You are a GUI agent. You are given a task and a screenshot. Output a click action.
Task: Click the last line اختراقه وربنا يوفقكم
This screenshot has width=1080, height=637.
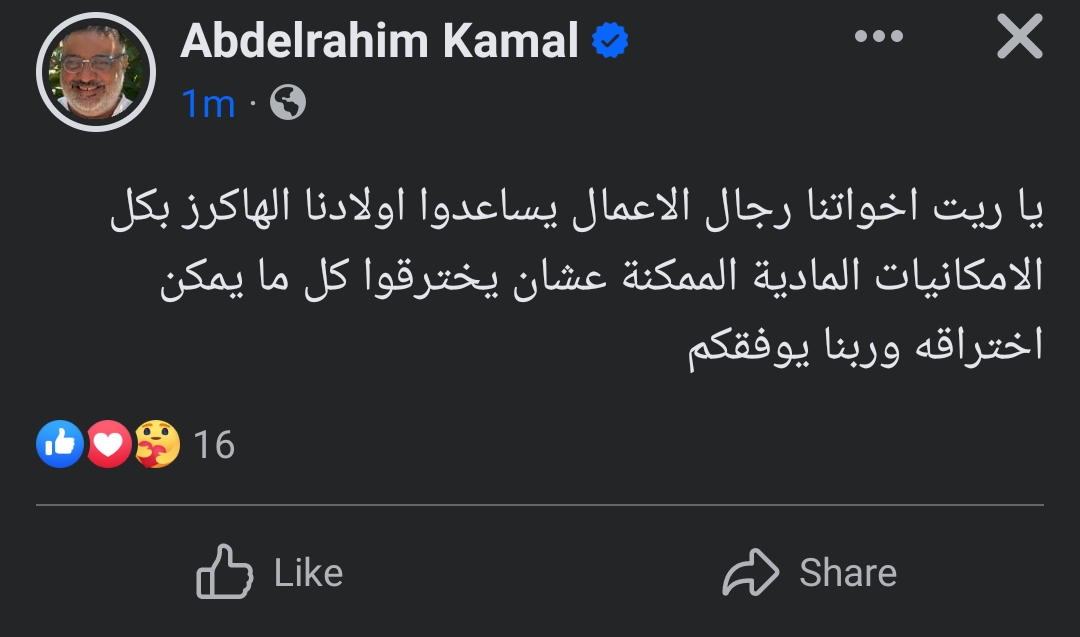point(864,344)
